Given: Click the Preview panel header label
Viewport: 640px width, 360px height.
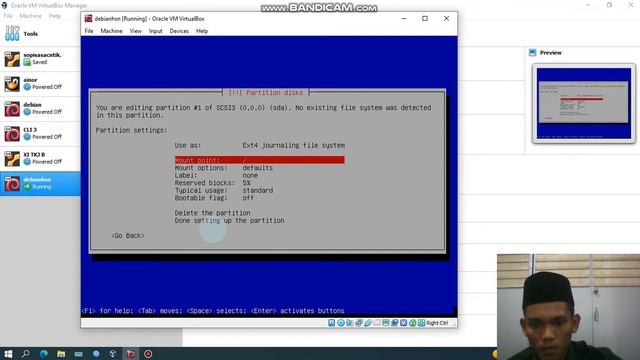Looking at the screenshot, I should (x=551, y=53).
